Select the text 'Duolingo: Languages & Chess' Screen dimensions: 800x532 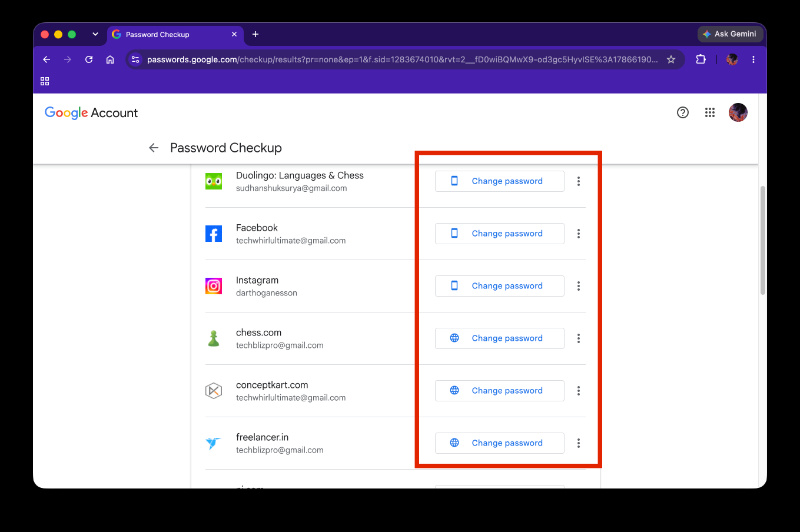(x=299, y=175)
